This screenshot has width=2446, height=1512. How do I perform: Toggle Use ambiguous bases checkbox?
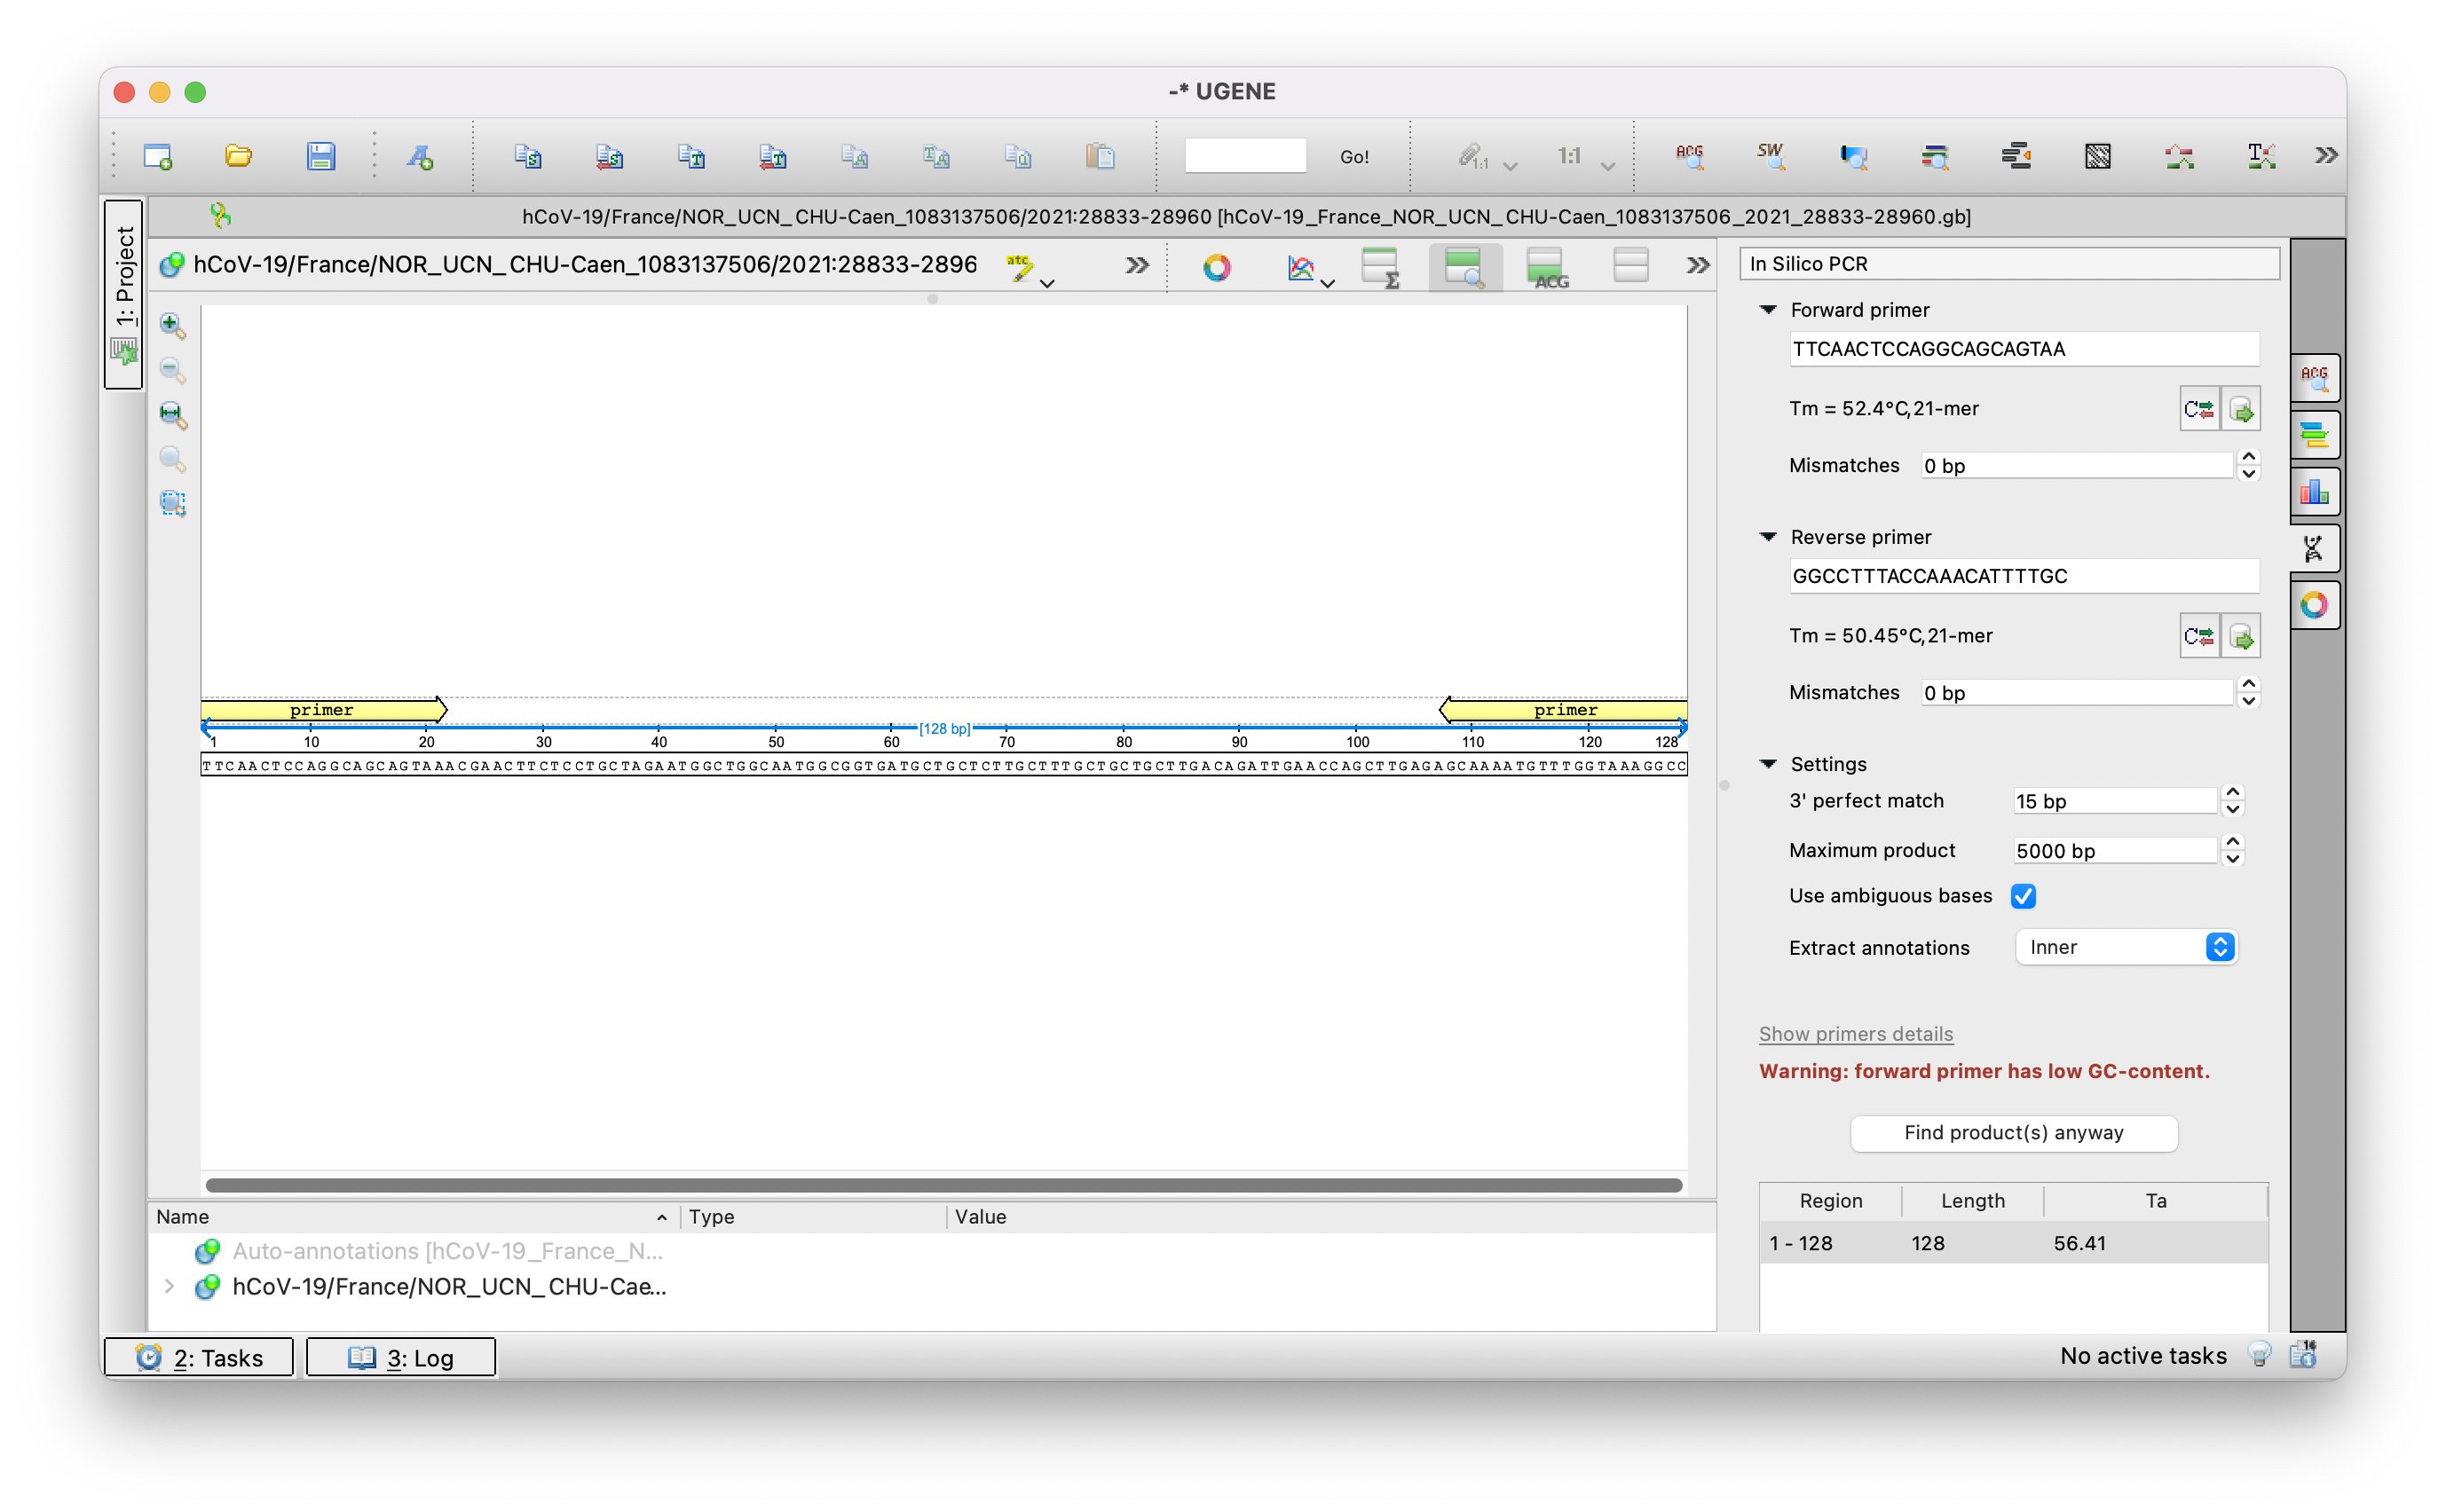[2023, 896]
